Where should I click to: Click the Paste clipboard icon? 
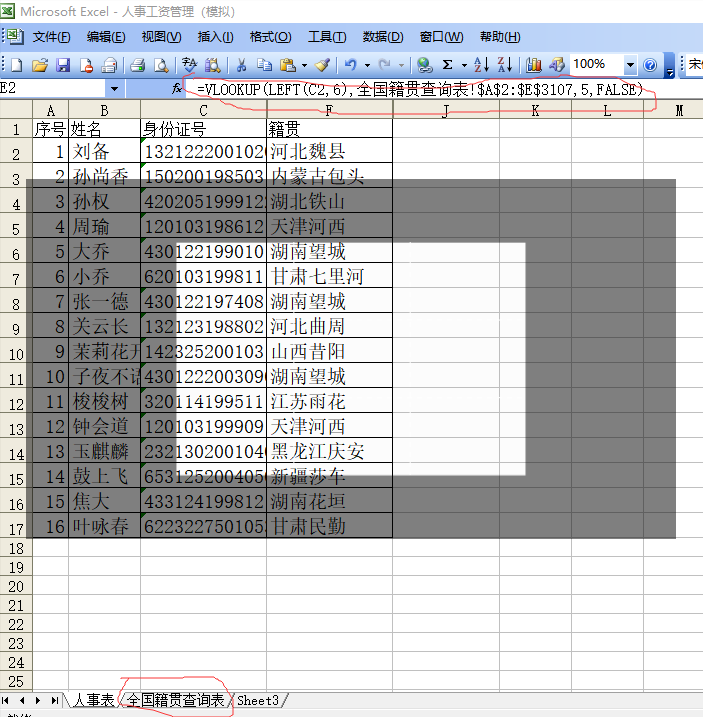point(287,65)
